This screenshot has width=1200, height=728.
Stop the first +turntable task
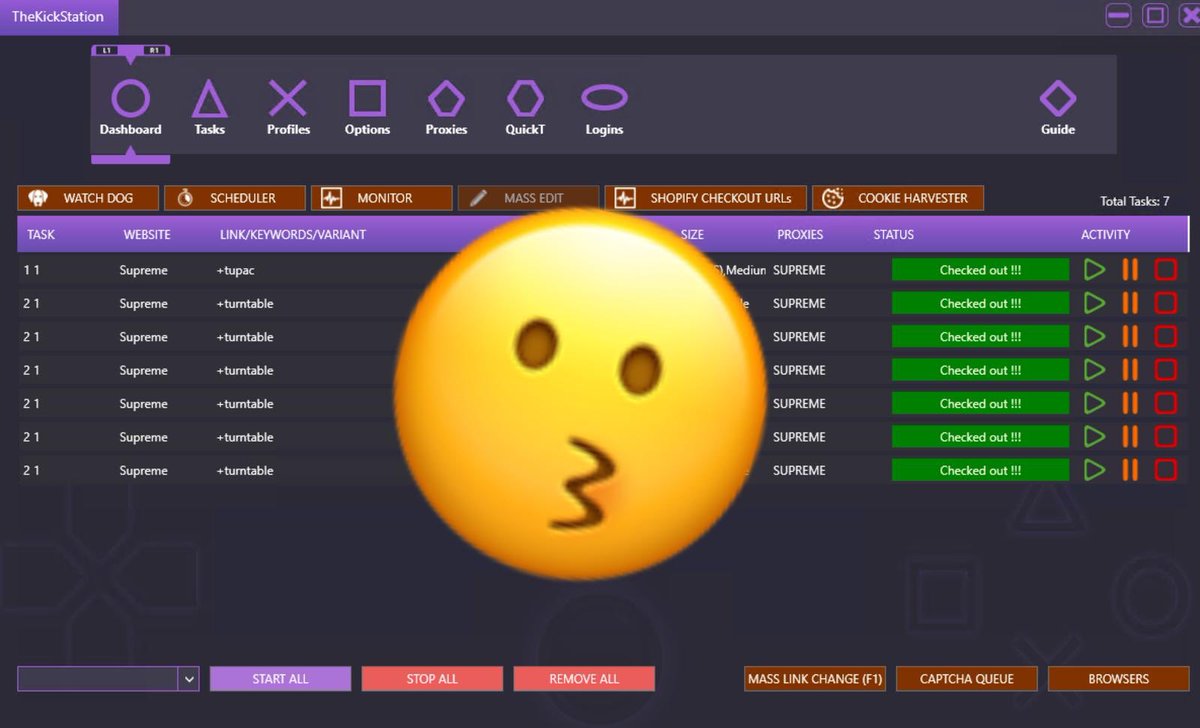point(1166,303)
